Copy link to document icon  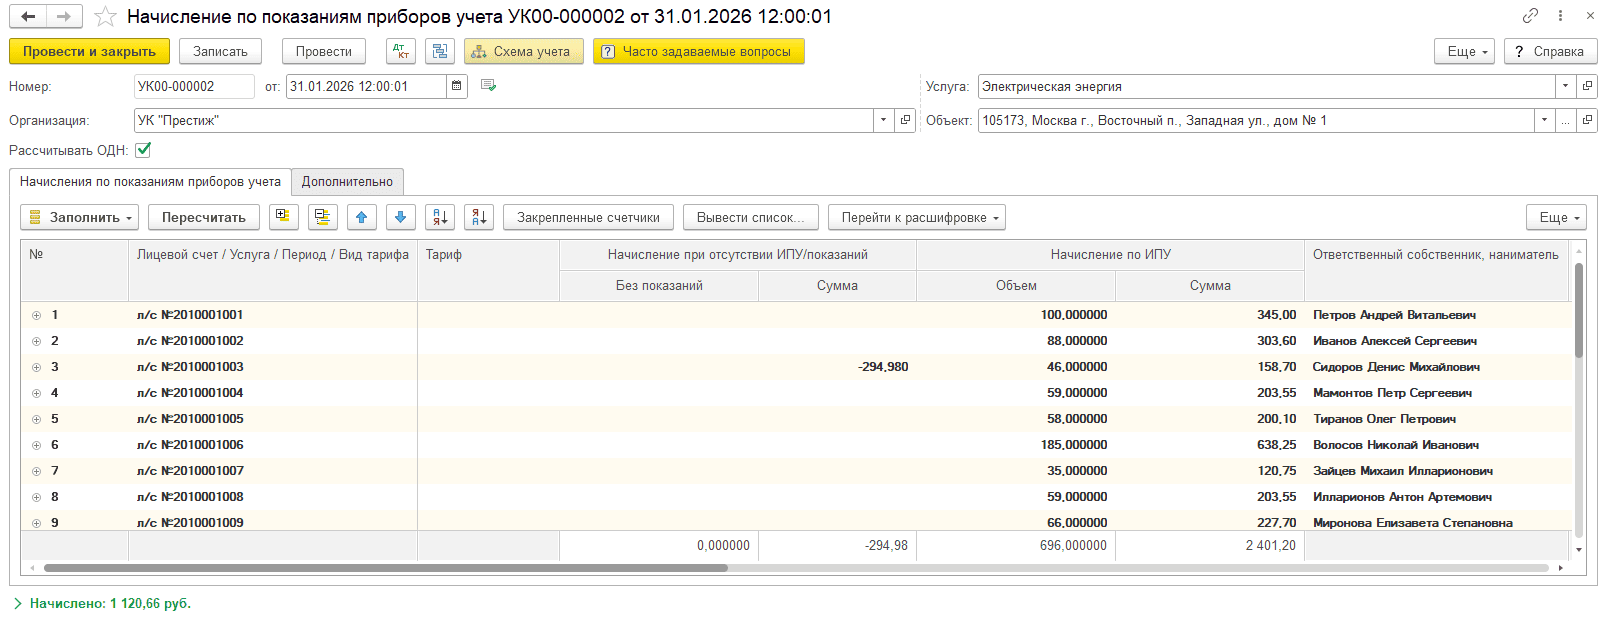1530,16
